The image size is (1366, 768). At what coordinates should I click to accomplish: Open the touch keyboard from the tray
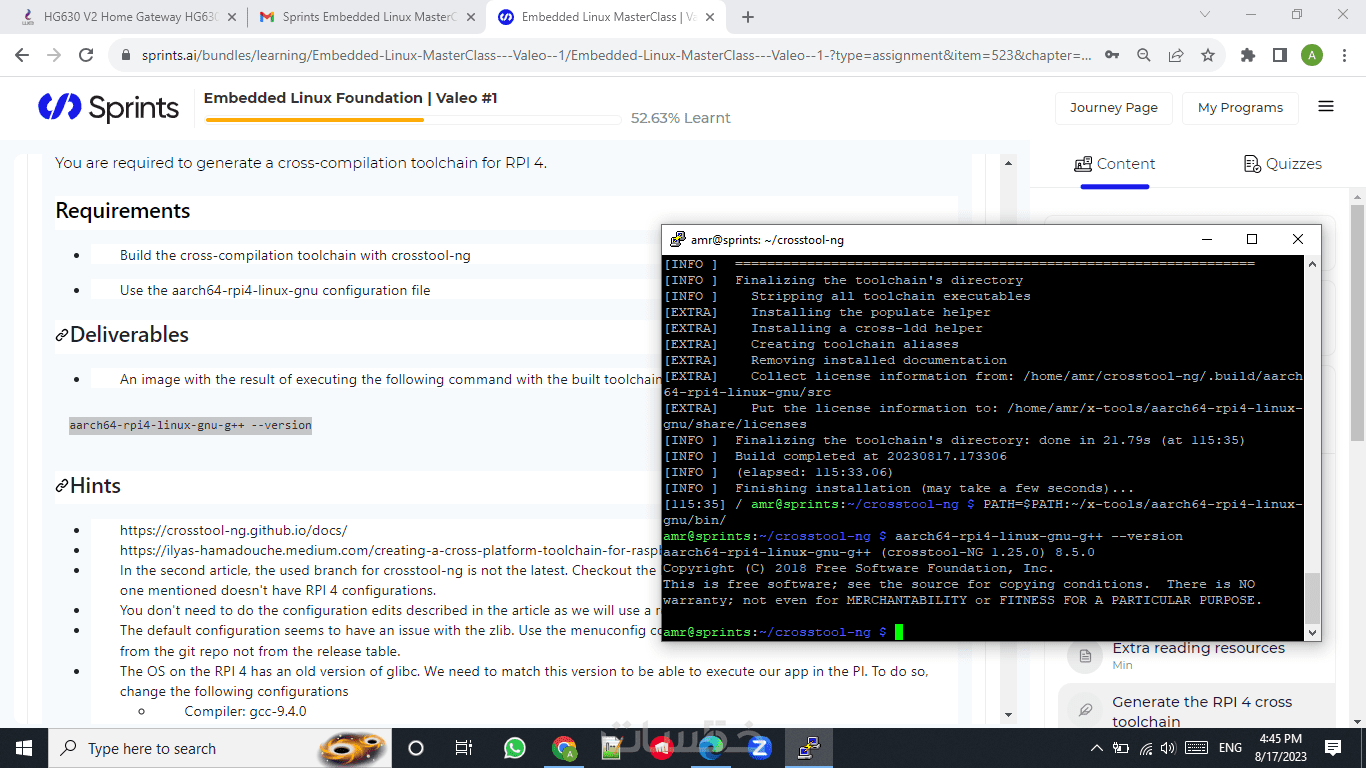point(1196,748)
